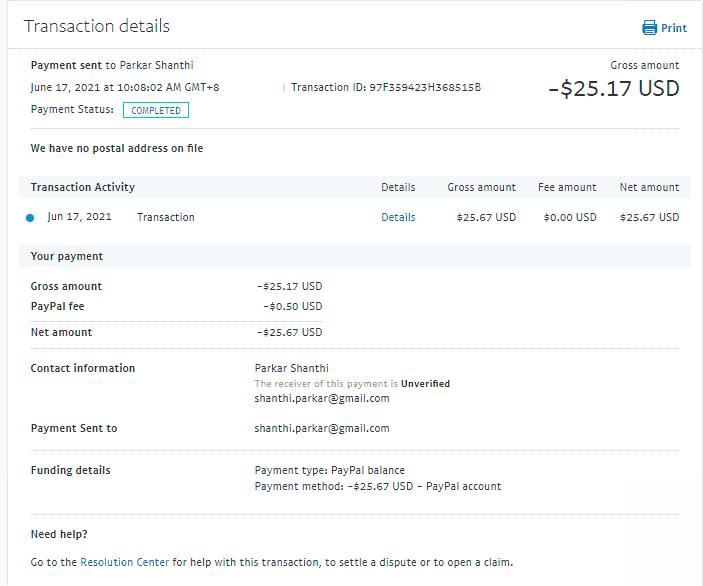Image resolution: width=703 pixels, height=586 pixels.
Task: Select the Transaction ID 97F359423H368515B
Action: 386,87
